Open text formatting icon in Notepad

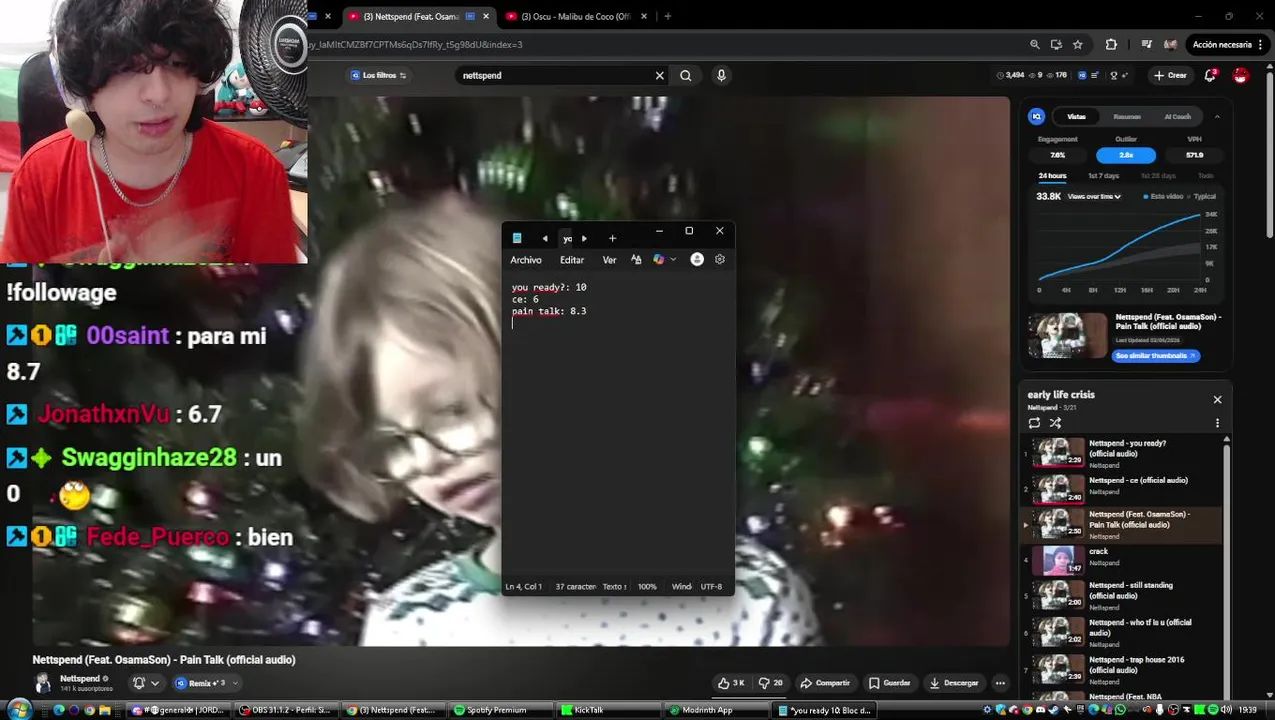636,259
